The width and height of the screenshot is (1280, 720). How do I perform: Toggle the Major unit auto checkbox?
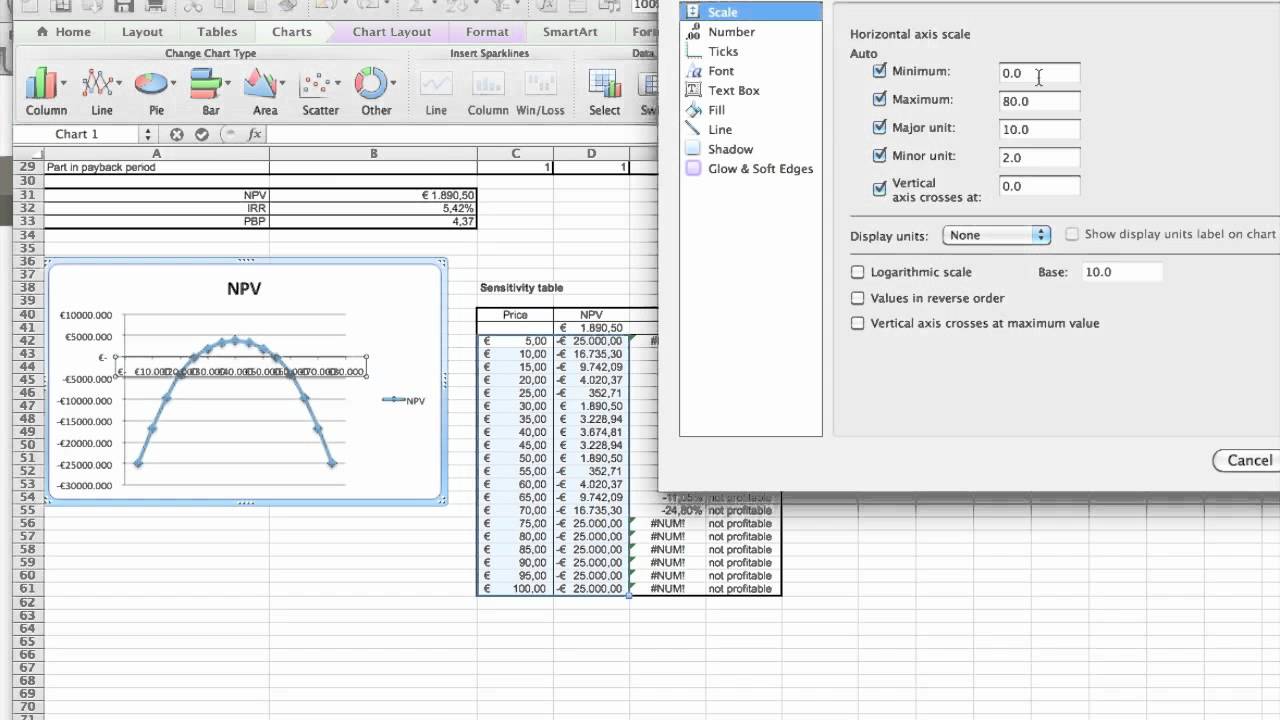point(880,127)
